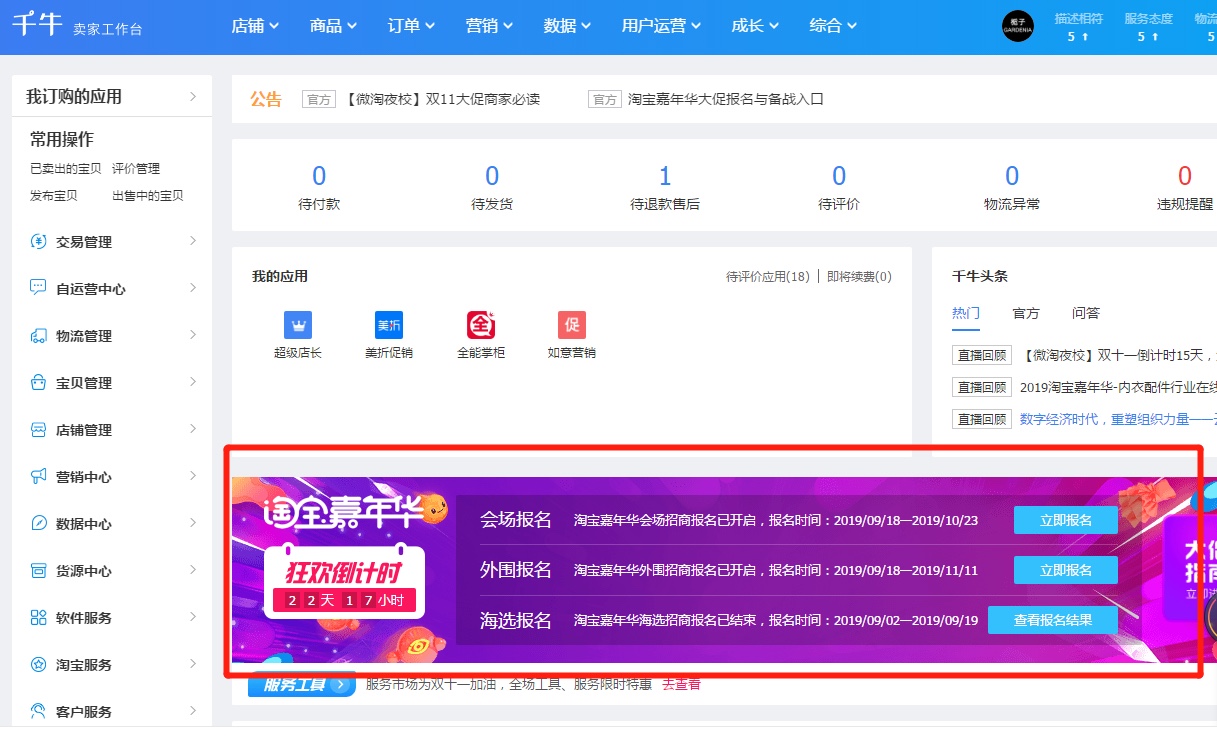Open 发布宝贝 shortcut
This screenshot has height=739, width=1217.
(x=54, y=196)
